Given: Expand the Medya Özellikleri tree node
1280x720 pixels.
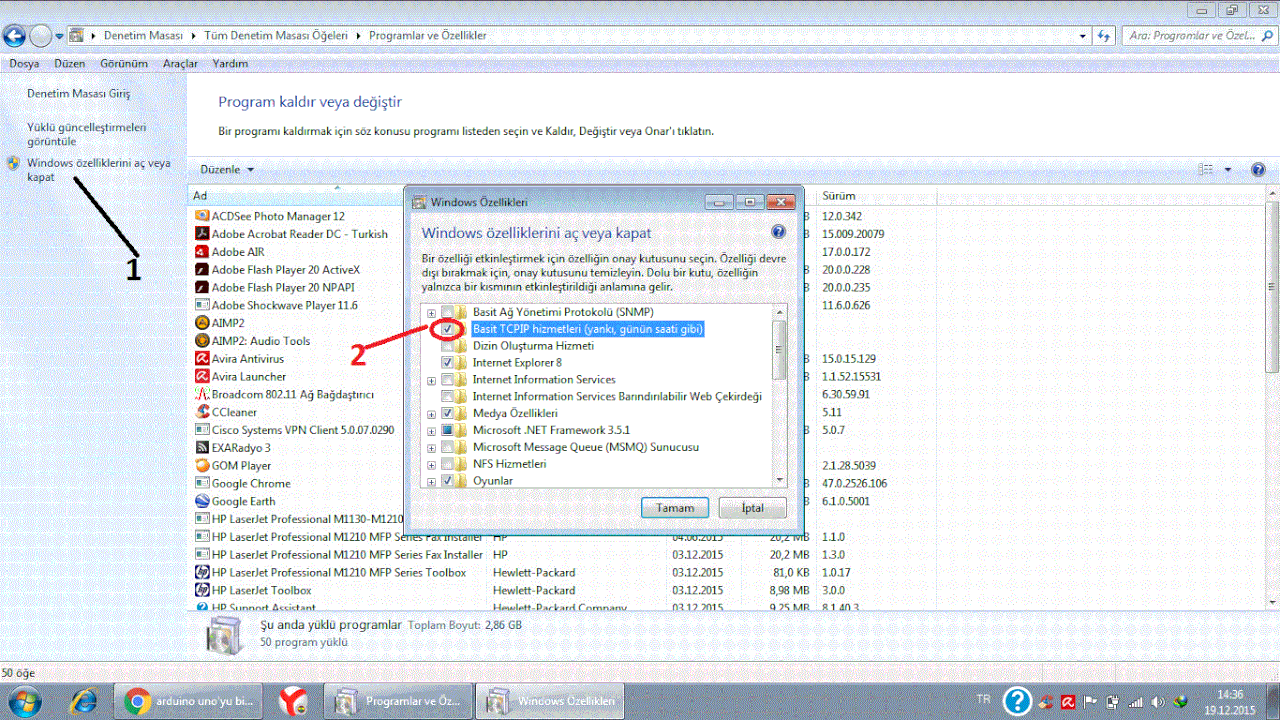Looking at the screenshot, I should (431, 414).
